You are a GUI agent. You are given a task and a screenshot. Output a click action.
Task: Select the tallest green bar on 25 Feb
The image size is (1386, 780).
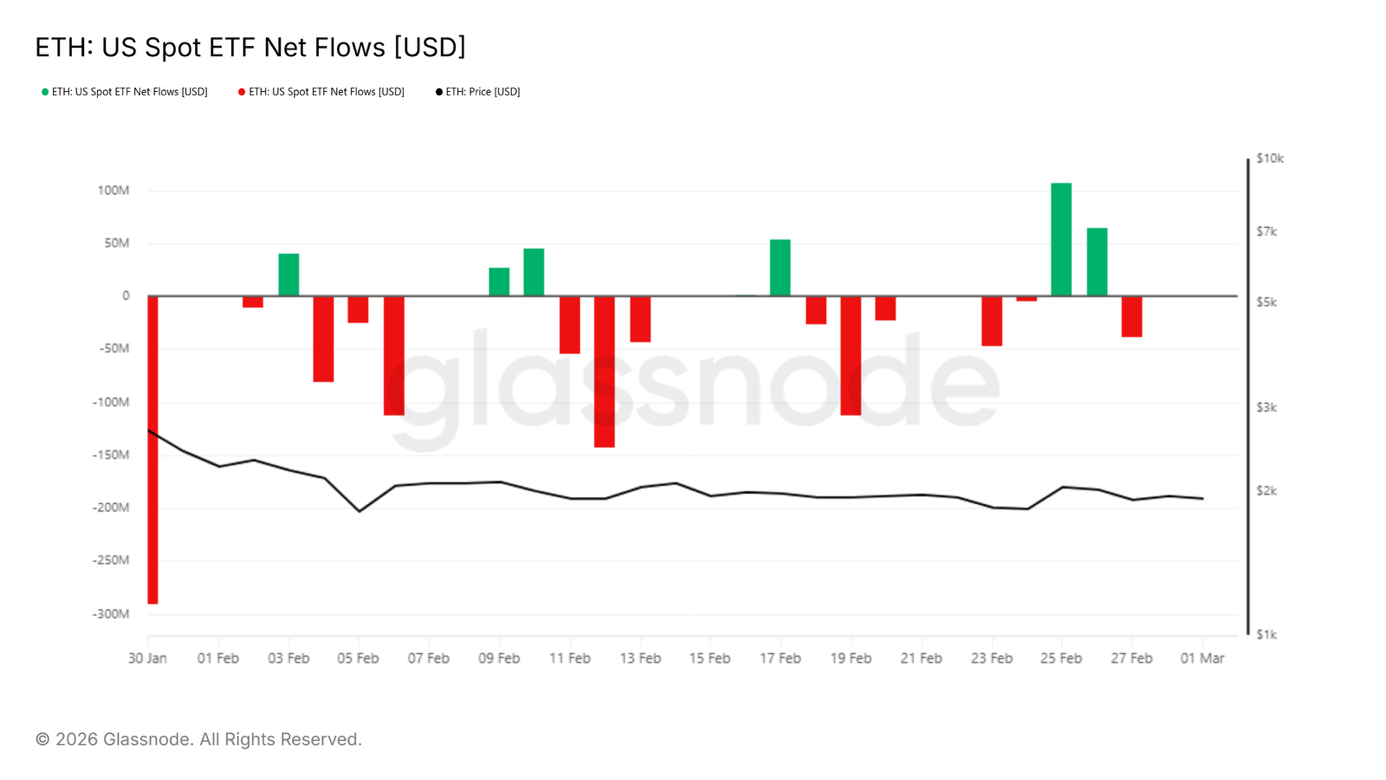pyautogui.click(x=1061, y=240)
